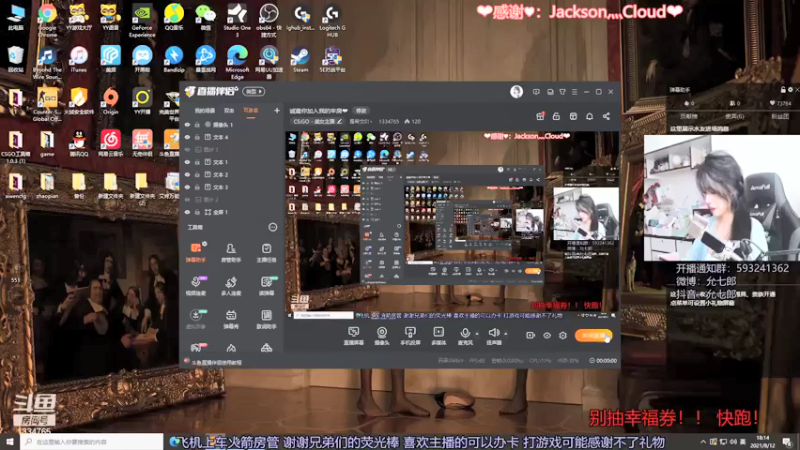The image size is (800, 450).
Task: Expand microphone options arrow
Action: (477, 334)
